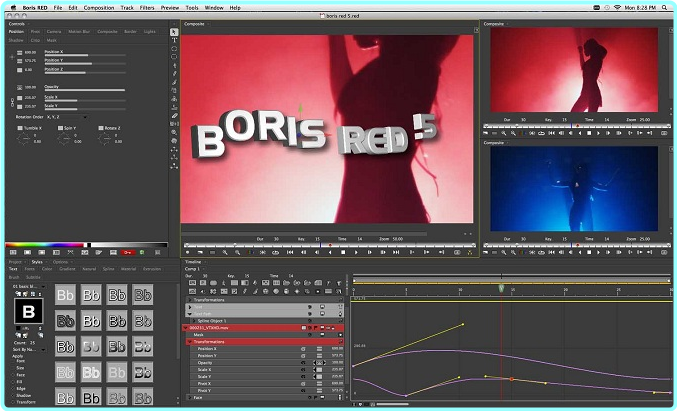Screen dimensions: 677x411
Task: Click sphere icon in timeline toolbar second row
Action: (276, 291)
